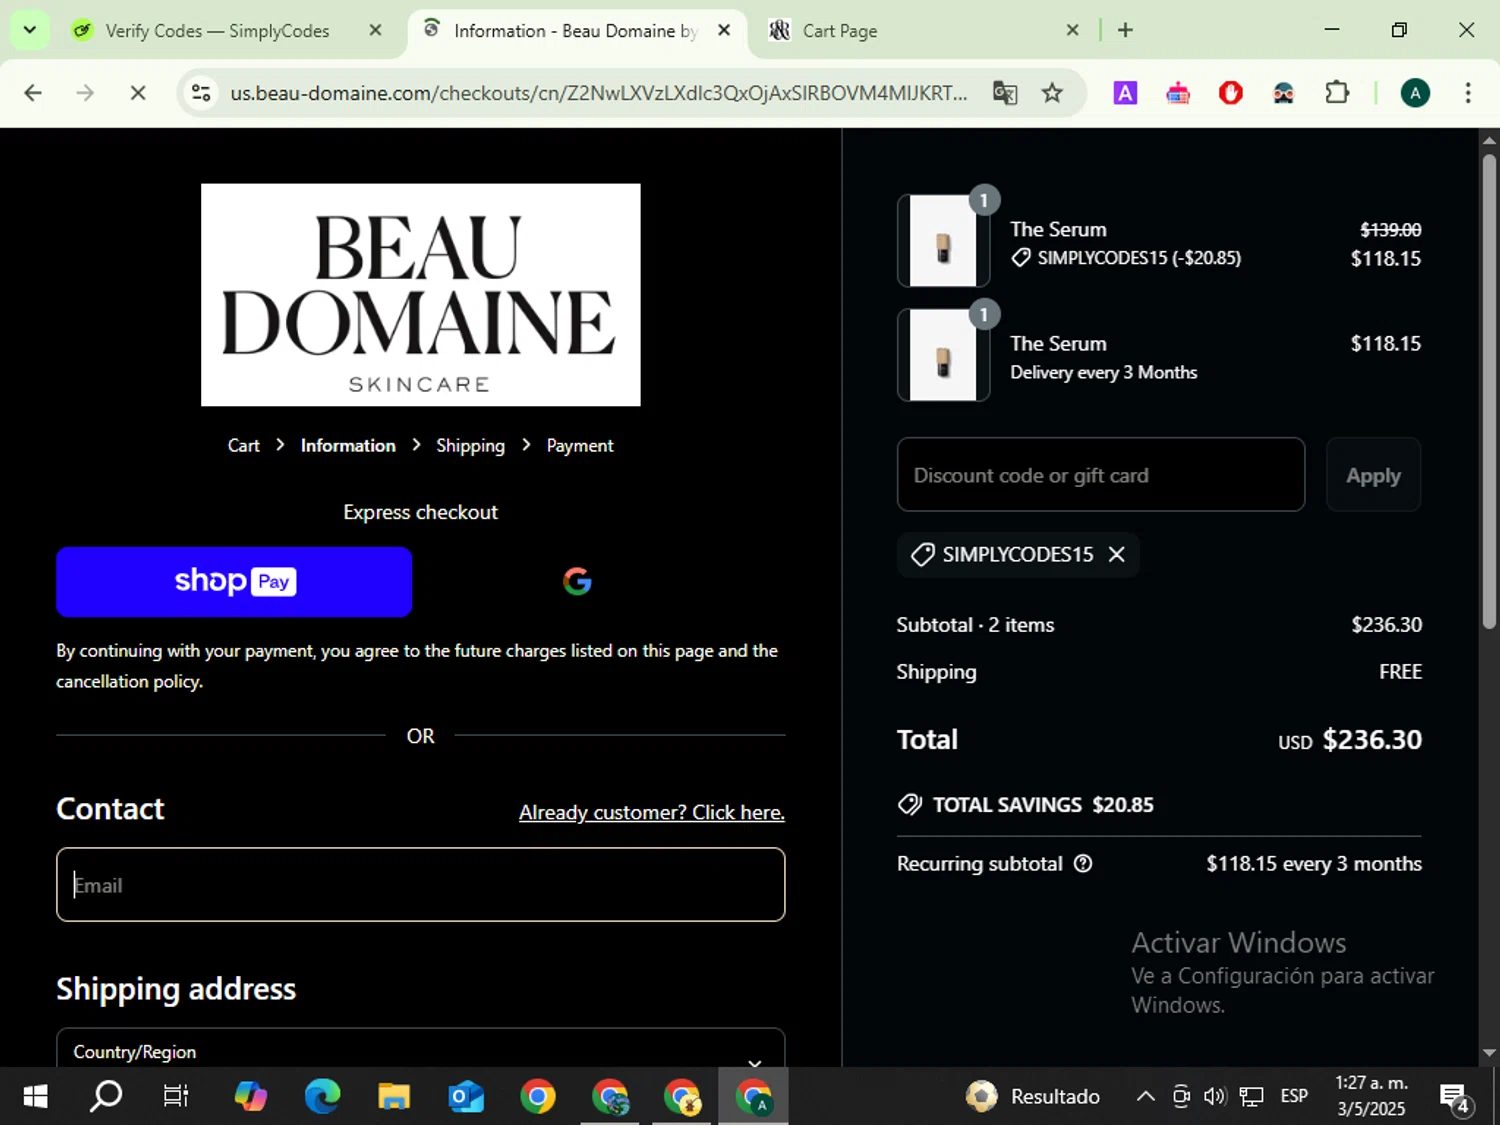Screen dimensions: 1500x1125
Task: Close the Cart Page tab
Action: click(1072, 30)
